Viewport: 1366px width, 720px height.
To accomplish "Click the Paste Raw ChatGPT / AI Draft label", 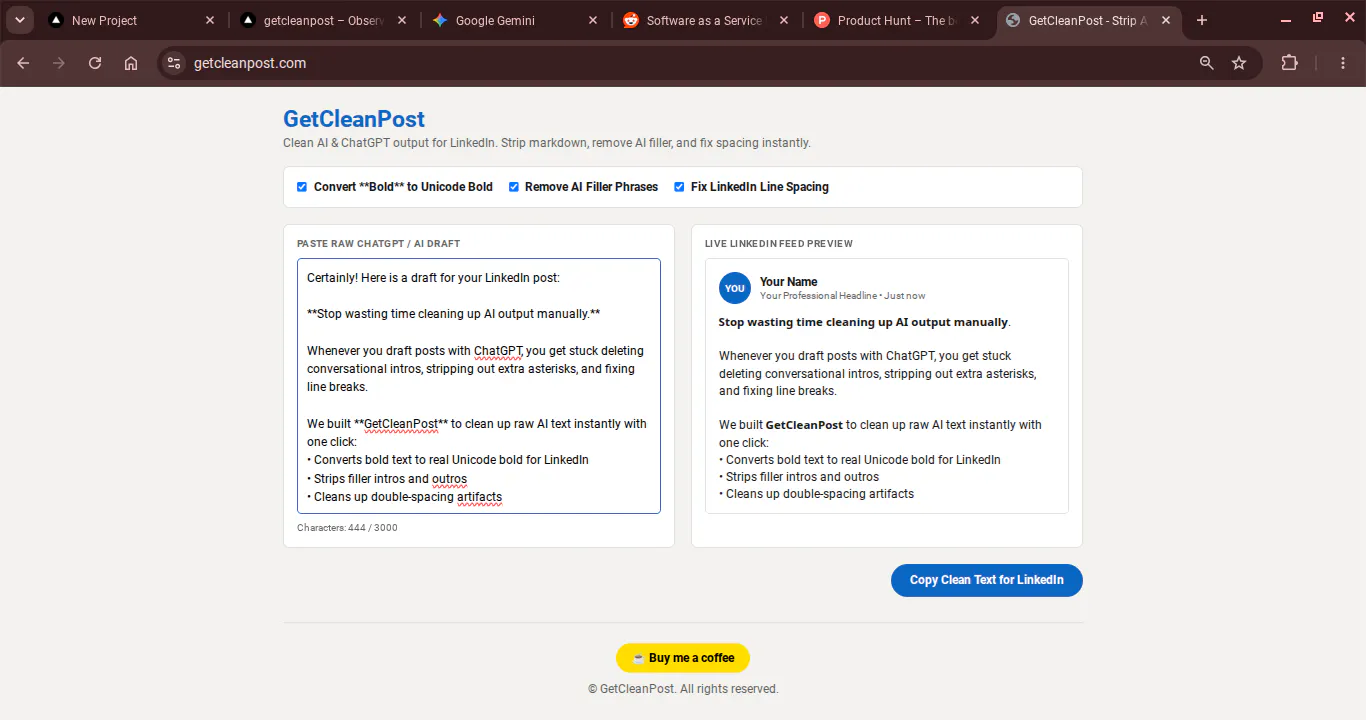I will coord(378,244).
